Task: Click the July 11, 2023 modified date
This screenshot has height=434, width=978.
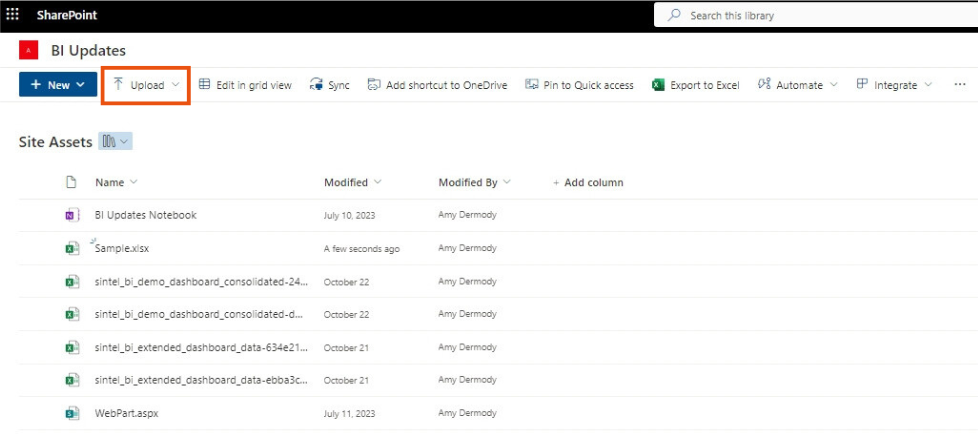Action: click(x=349, y=413)
